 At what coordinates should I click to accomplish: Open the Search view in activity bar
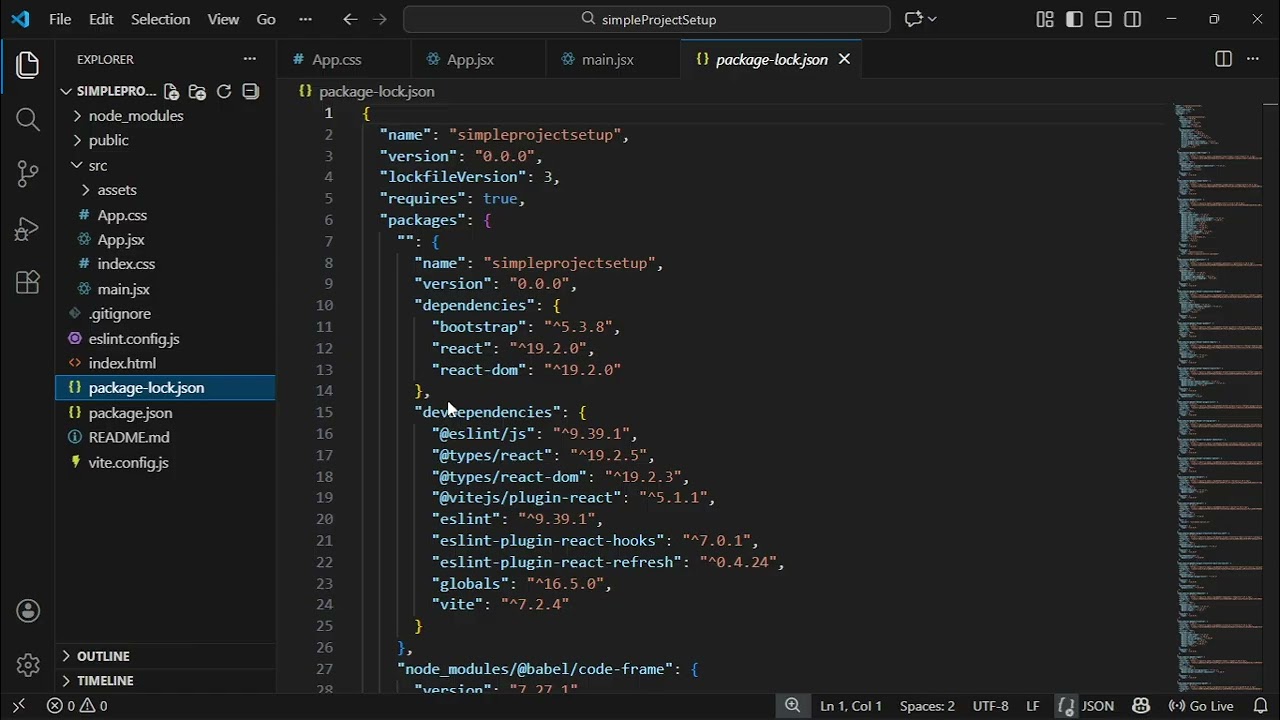tap(28, 120)
